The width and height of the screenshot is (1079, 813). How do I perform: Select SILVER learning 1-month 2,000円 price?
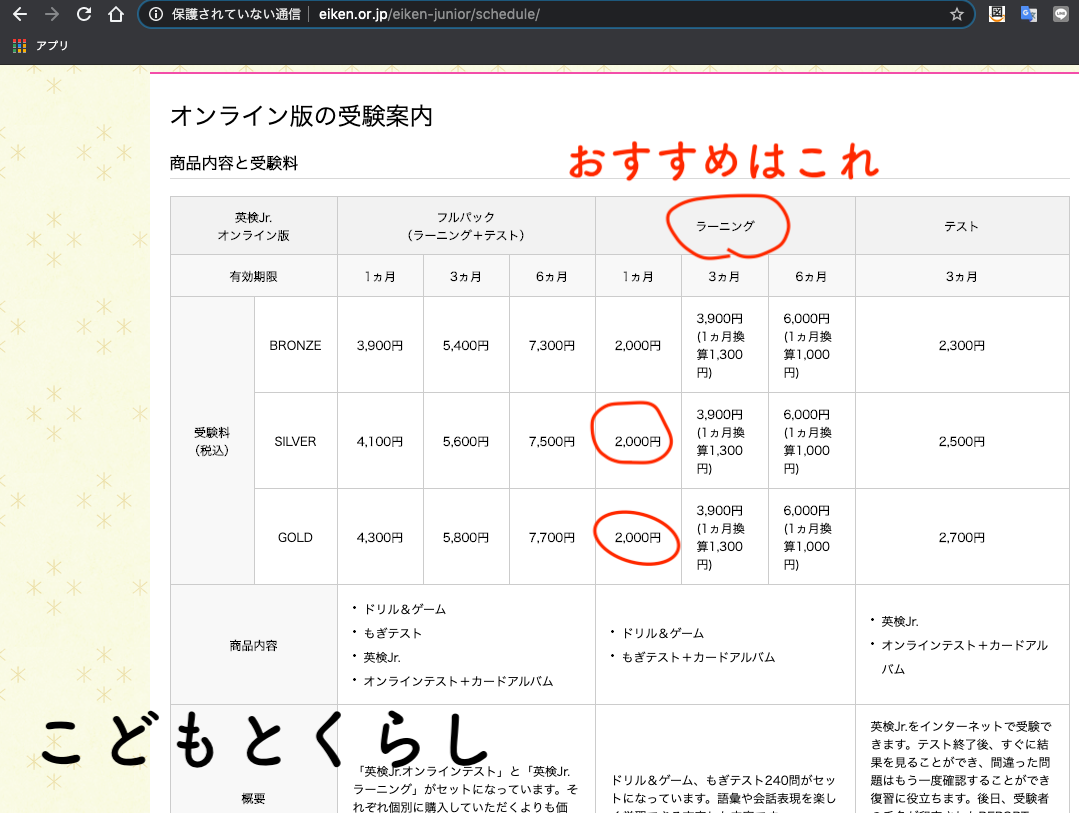tap(638, 441)
